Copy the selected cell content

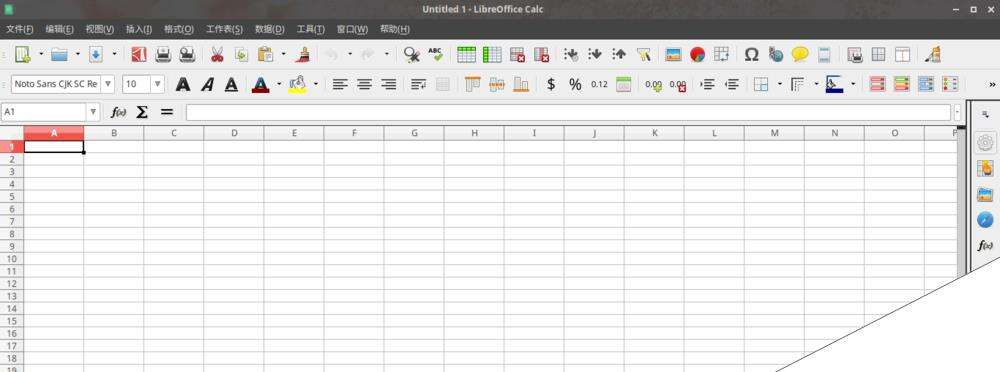pyautogui.click(x=241, y=55)
